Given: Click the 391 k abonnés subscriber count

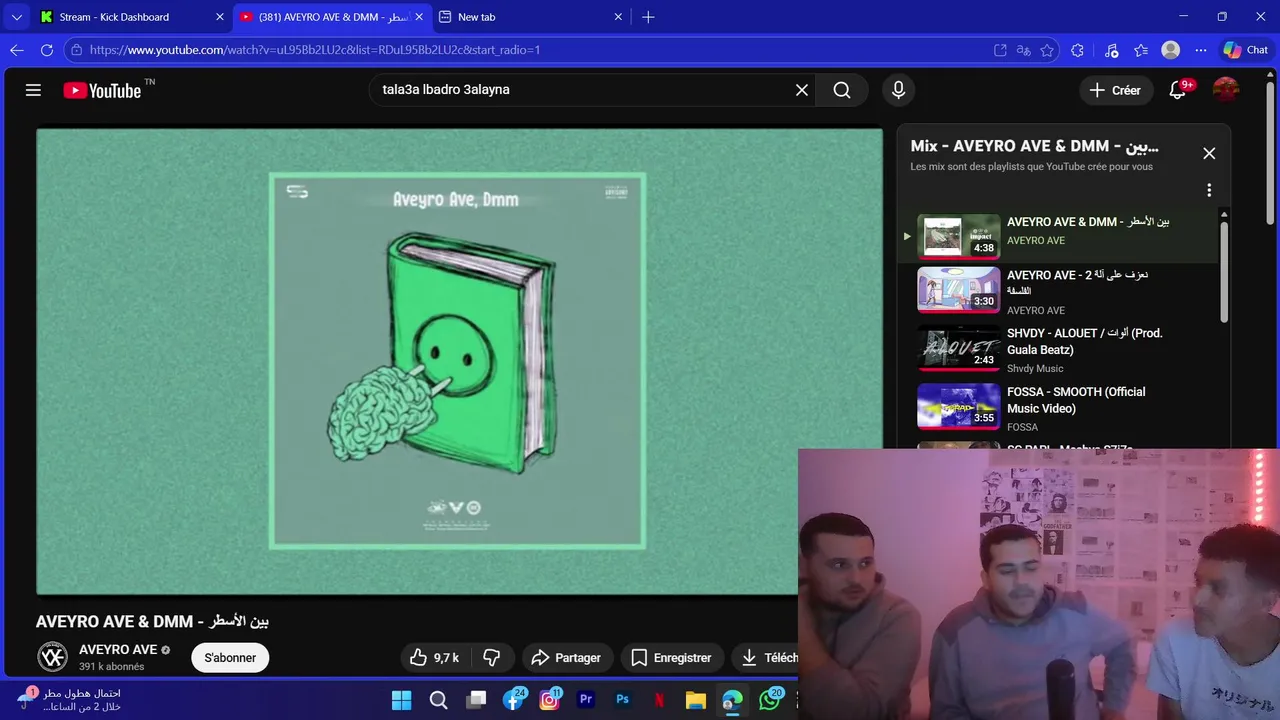Looking at the screenshot, I should 112,667.
